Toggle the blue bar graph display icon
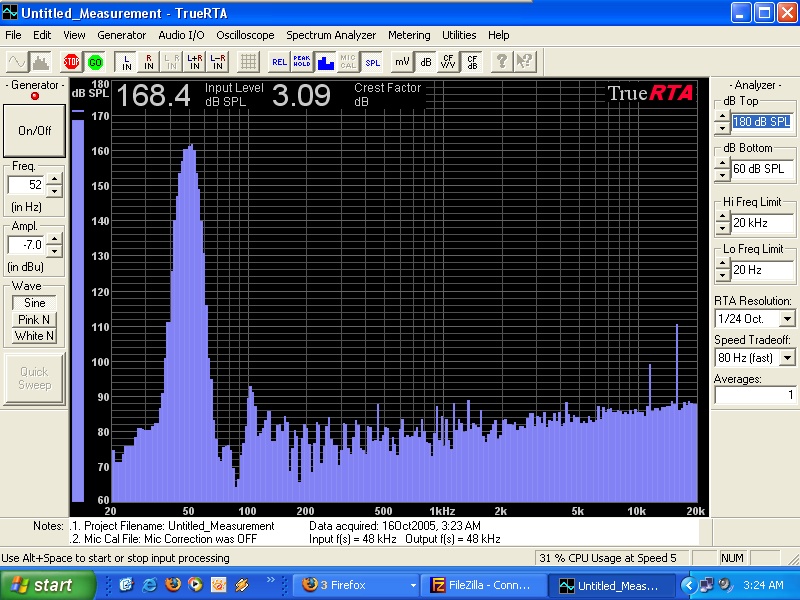Image resolution: width=800 pixels, height=600 pixels. 325,62
